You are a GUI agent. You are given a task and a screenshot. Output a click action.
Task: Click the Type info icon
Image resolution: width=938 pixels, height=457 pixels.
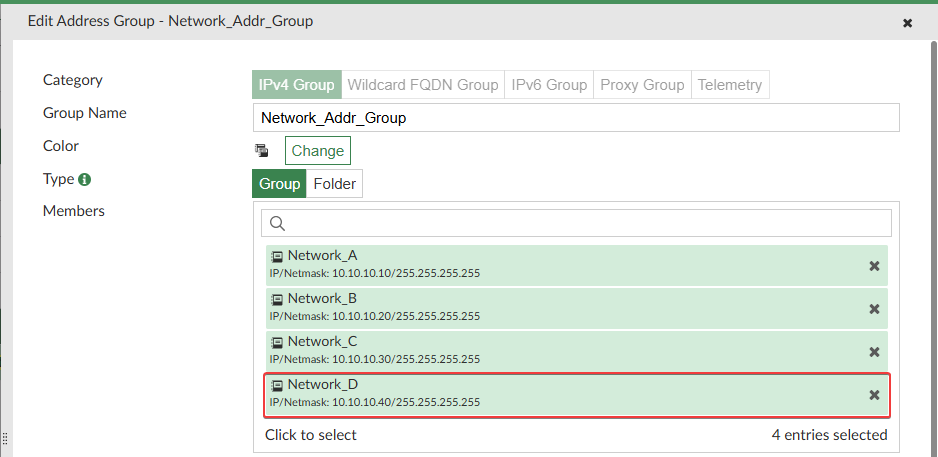tap(85, 179)
